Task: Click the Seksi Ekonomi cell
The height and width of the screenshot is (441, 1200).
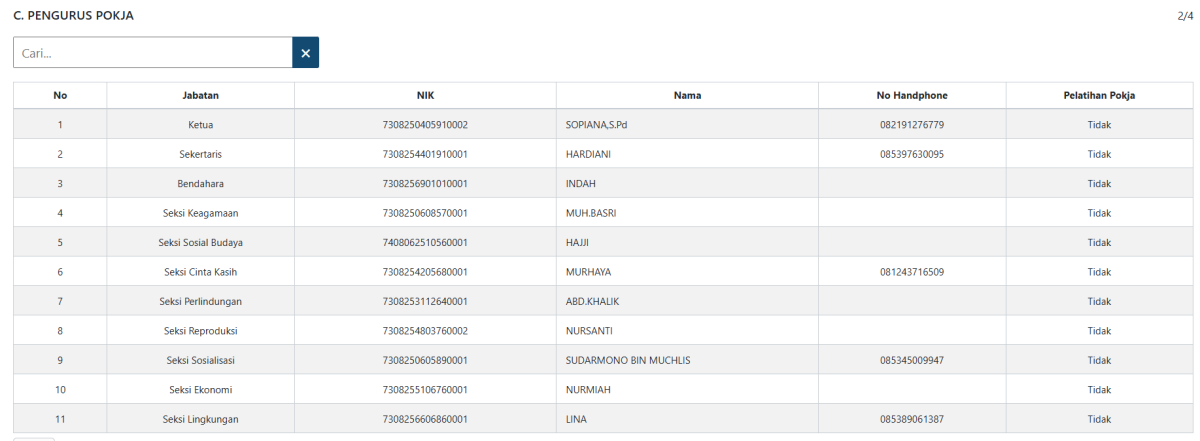Action: click(200, 389)
